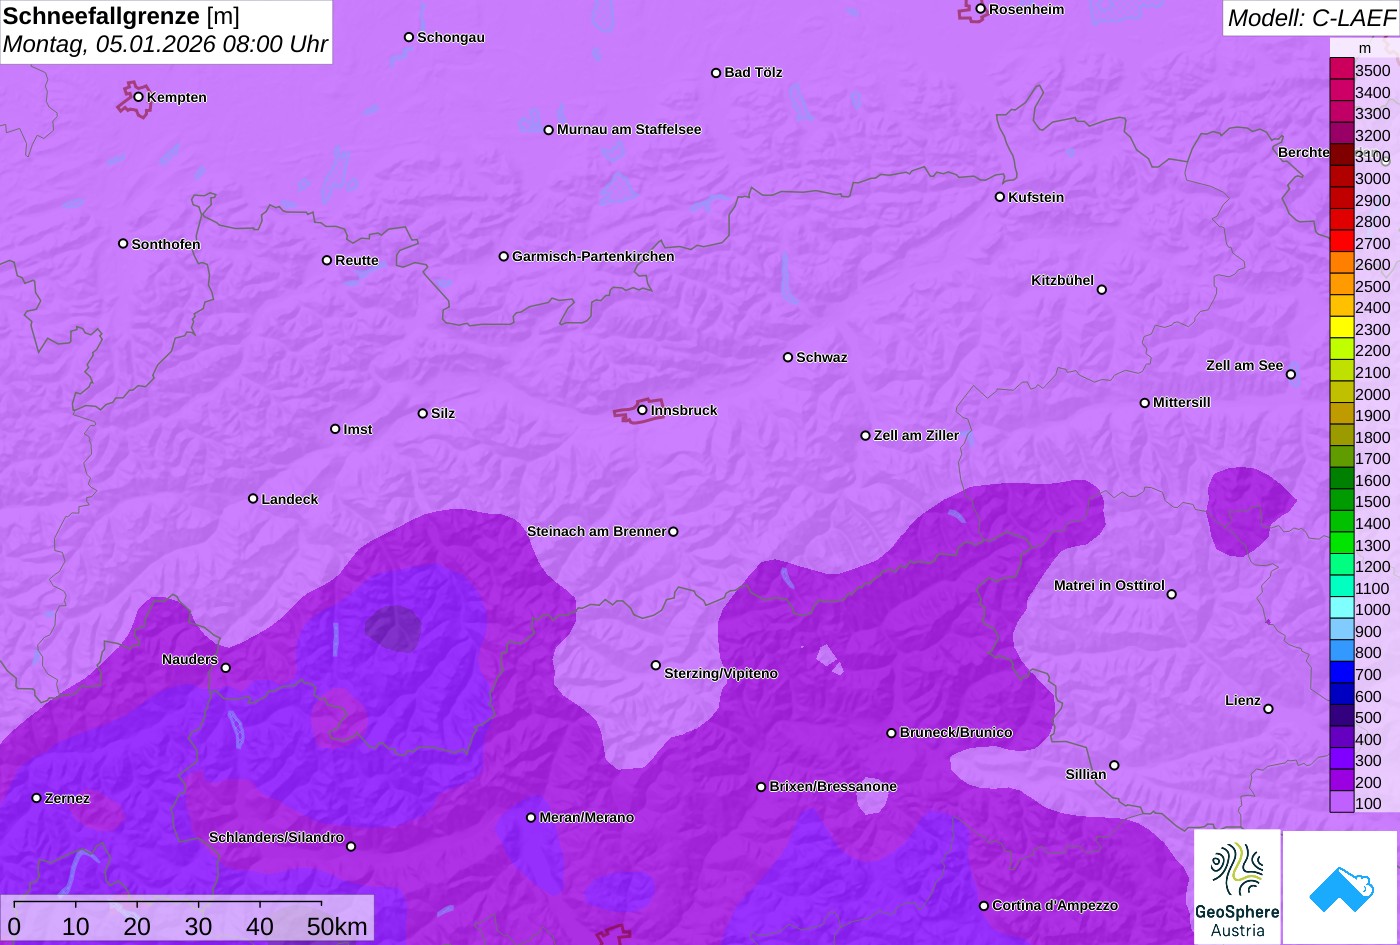The image size is (1400, 945).
Task: Click the Rosenheim marker dot
Action: tap(980, 9)
